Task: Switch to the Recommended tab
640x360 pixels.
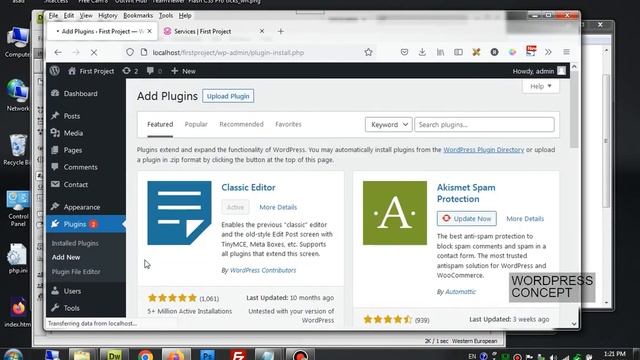Action: (x=241, y=124)
